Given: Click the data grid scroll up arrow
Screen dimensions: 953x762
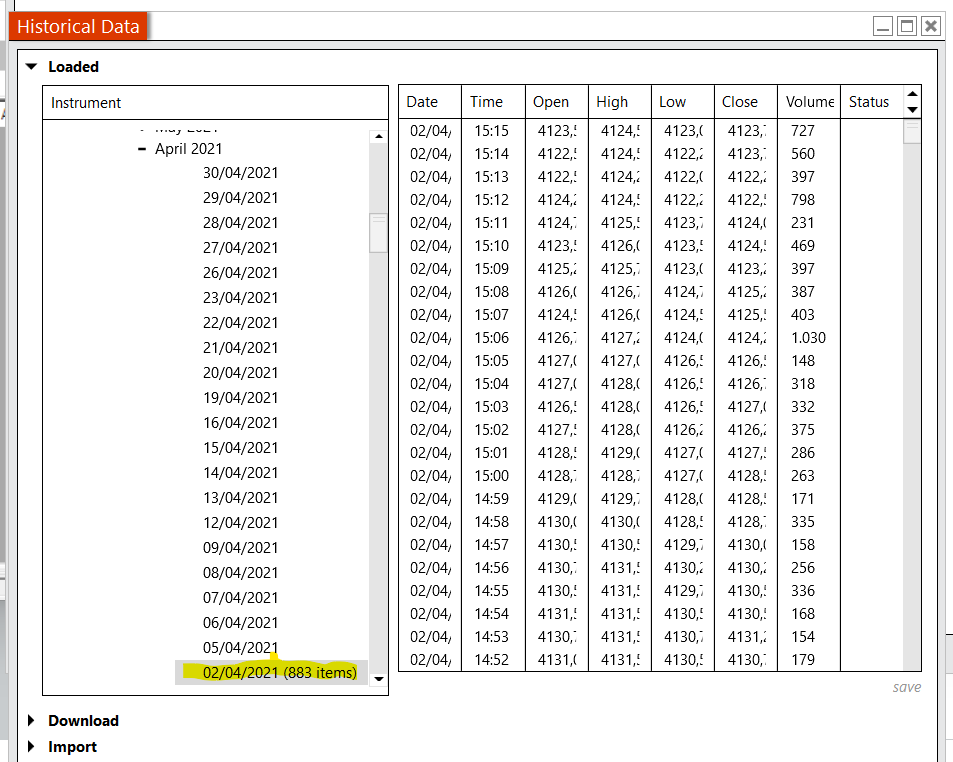Looking at the screenshot, I should pyautogui.click(x=912, y=94).
